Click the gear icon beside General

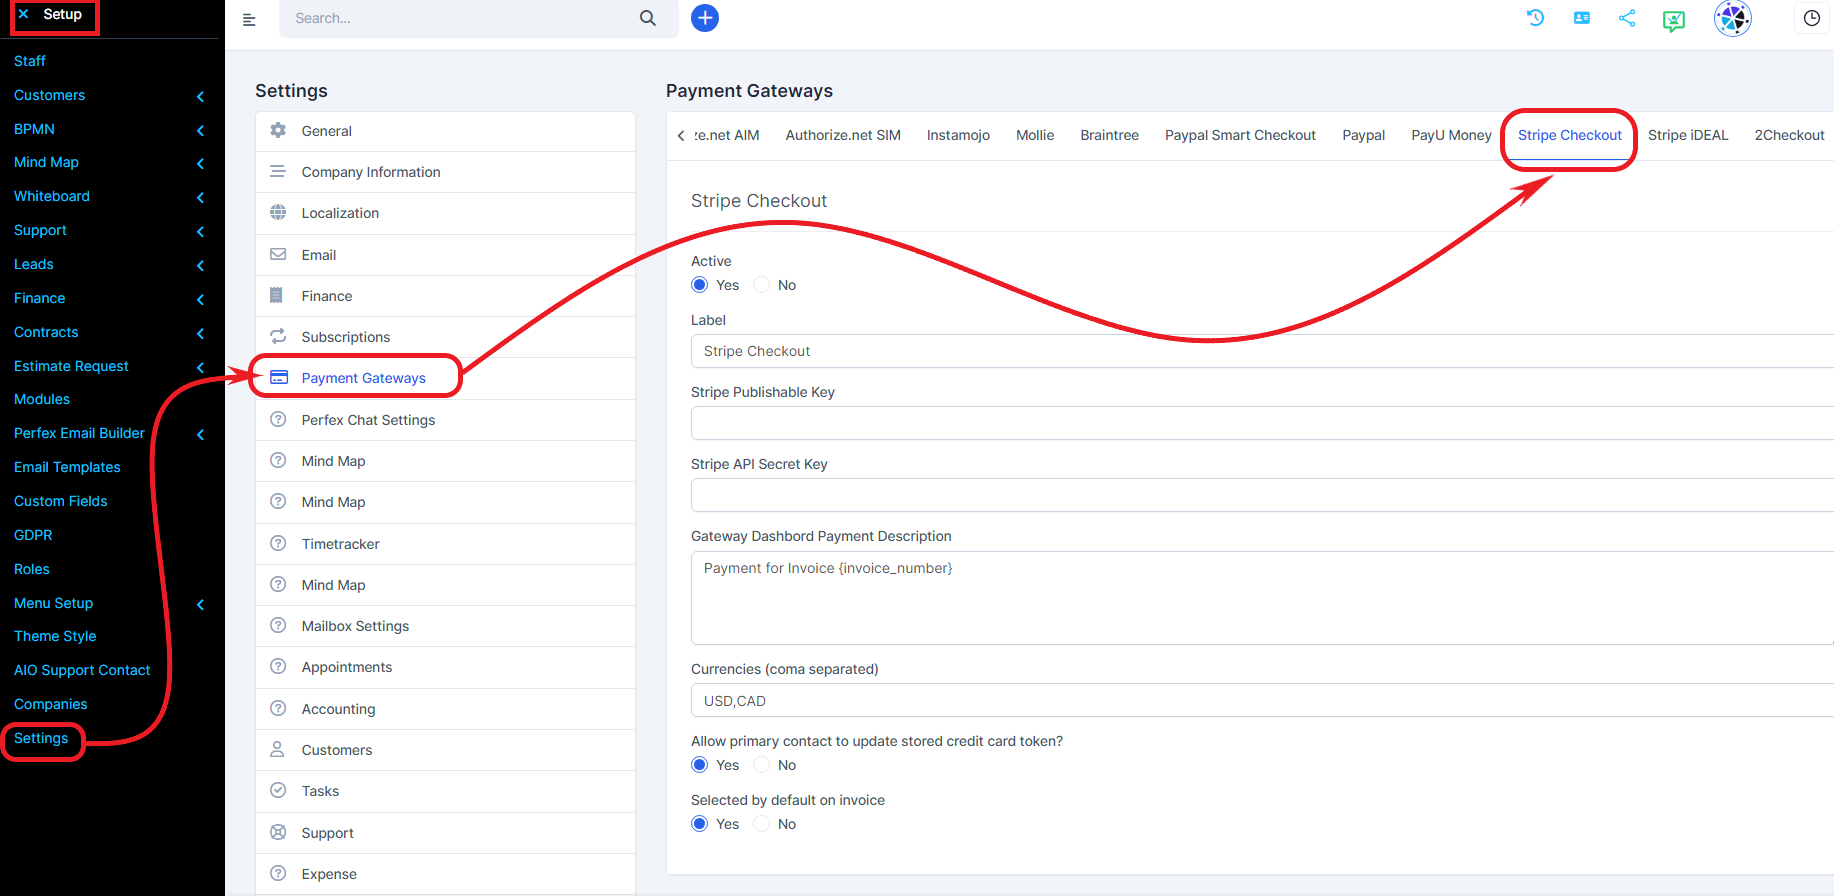coord(278,131)
